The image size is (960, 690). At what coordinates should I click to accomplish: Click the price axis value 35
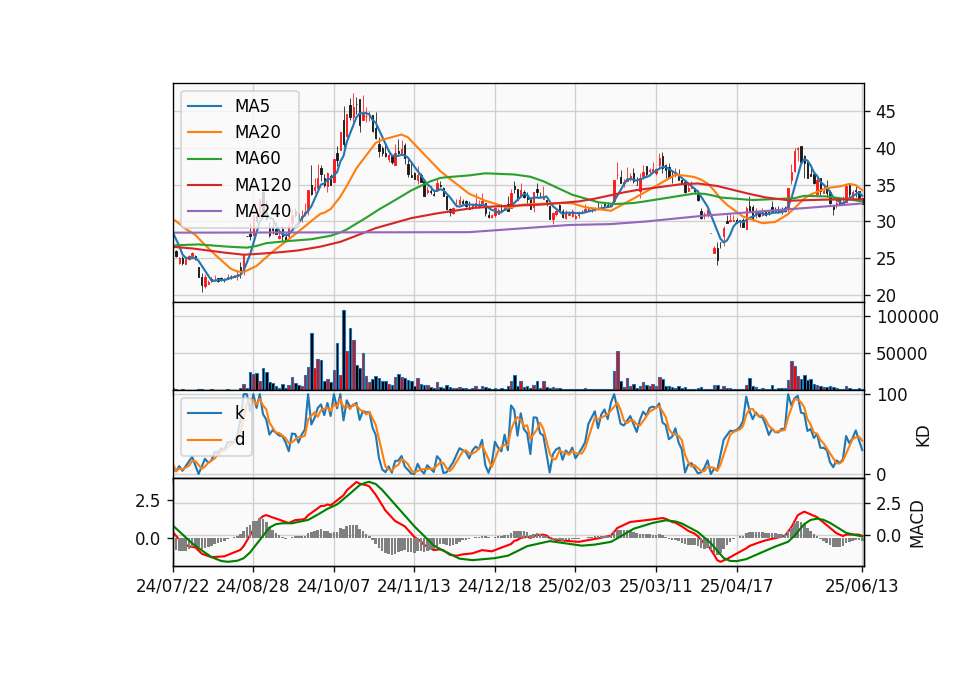(885, 186)
